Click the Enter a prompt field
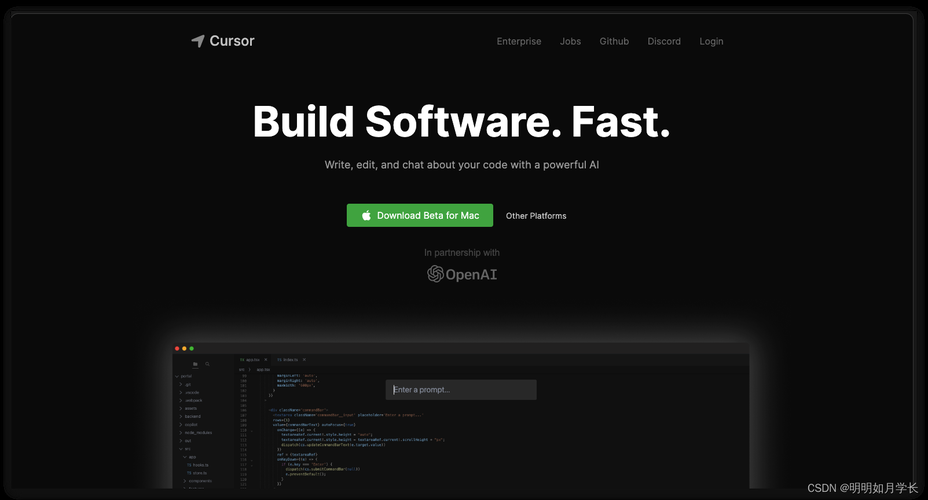The height and width of the screenshot is (500, 928). point(461,390)
